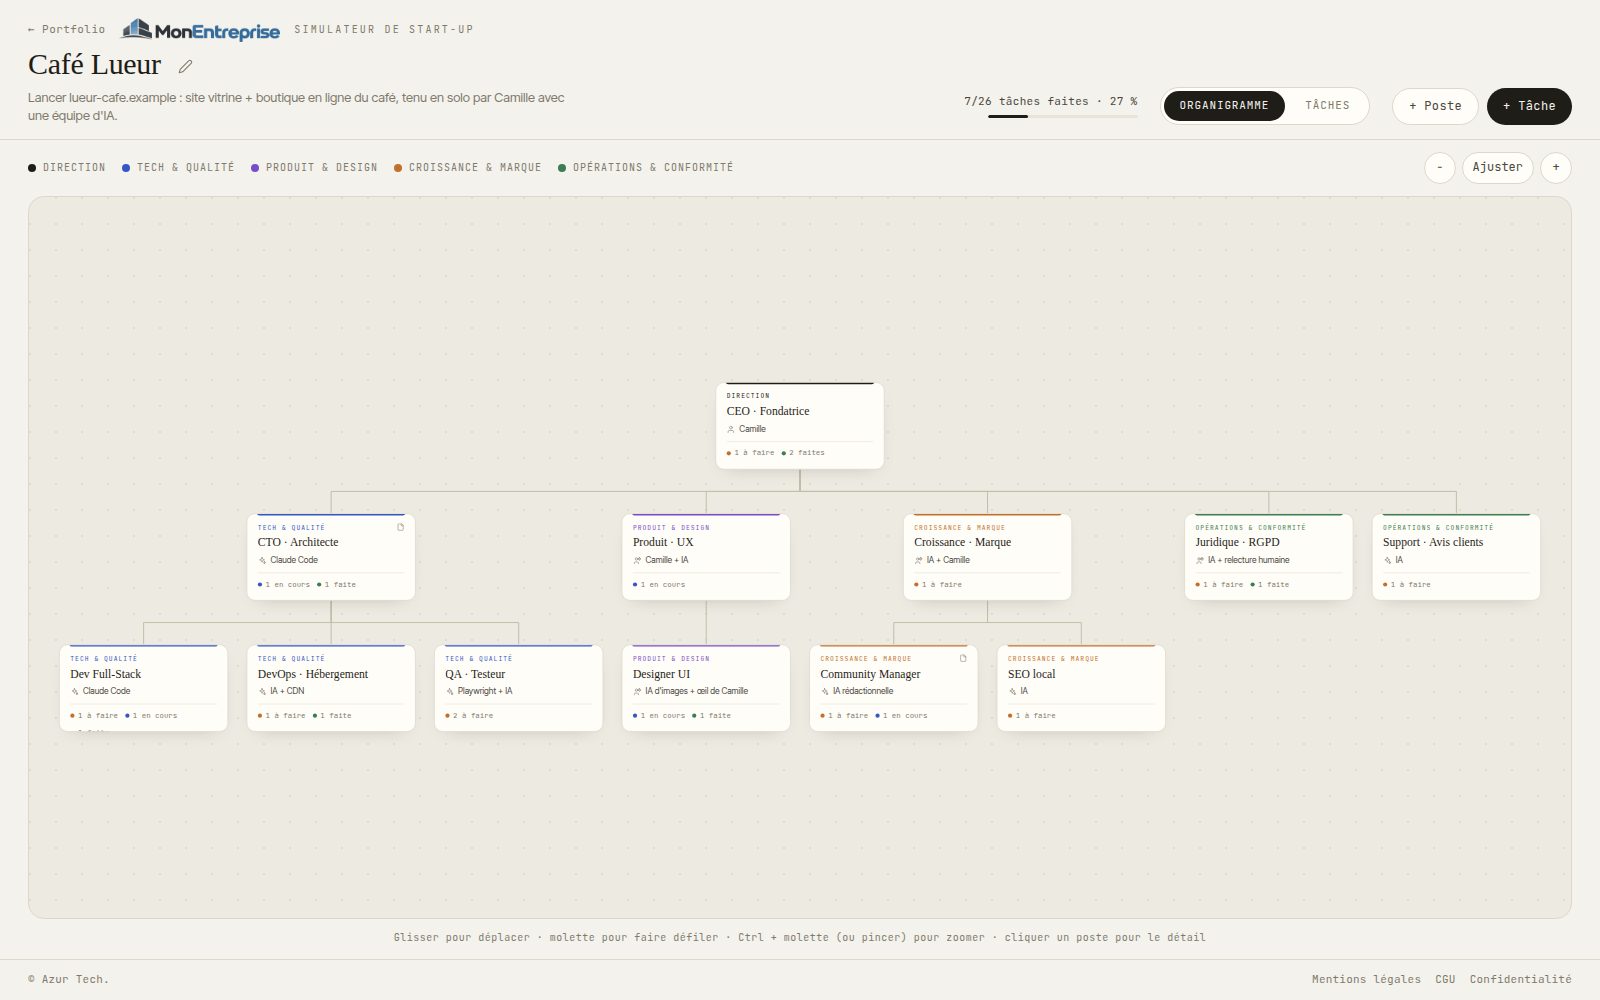Open the CEO · Fondatrice card
This screenshot has width=1600, height=1000.
800,425
